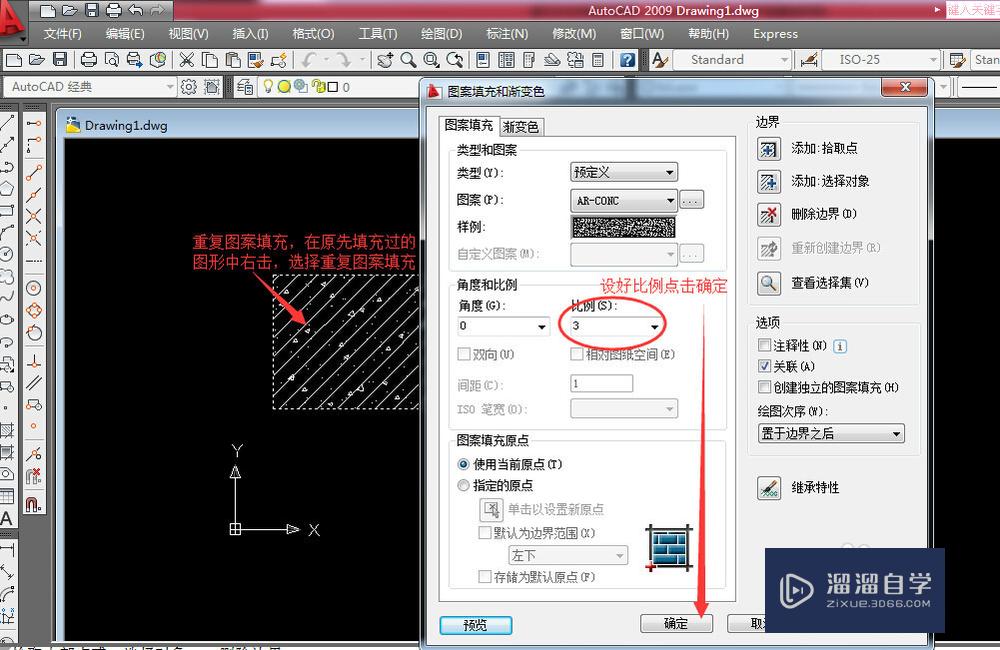The image size is (1000, 650).
Task: Click the help question mark icon
Action: (x=628, y=60)
